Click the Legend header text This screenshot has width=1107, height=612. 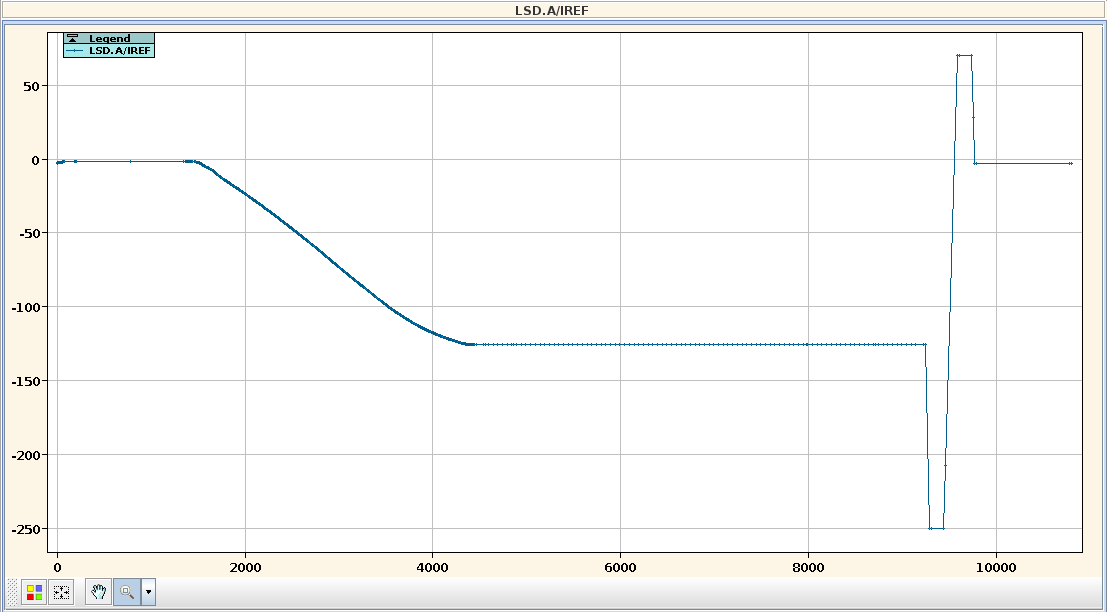tap(110, 38)
